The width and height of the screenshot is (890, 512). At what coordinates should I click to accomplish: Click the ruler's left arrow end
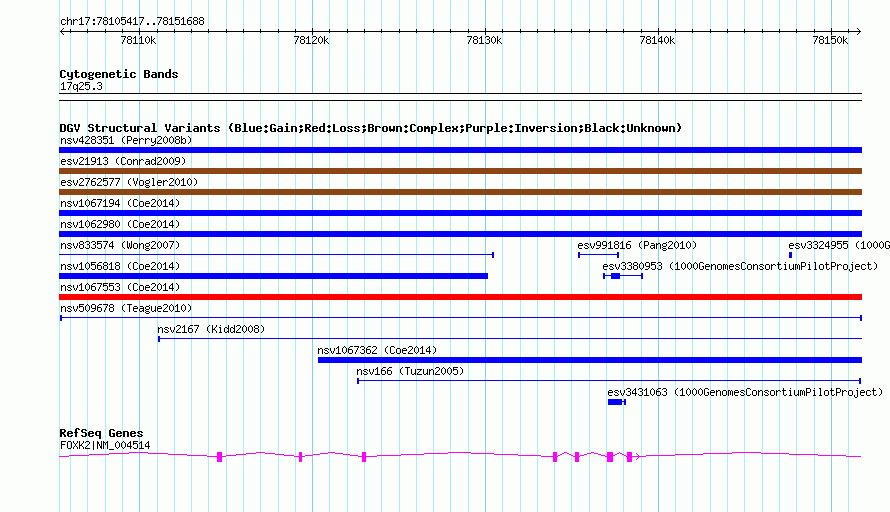(62, 31)
